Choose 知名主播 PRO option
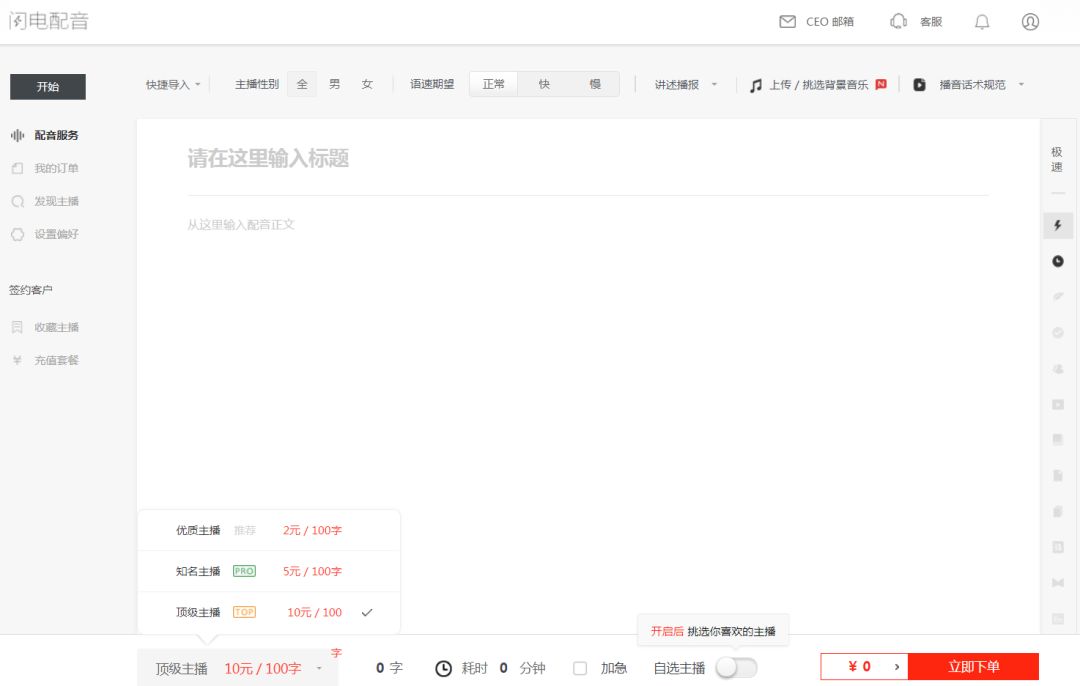This screenshot has width=1080, height=686. tap(269, 571)
